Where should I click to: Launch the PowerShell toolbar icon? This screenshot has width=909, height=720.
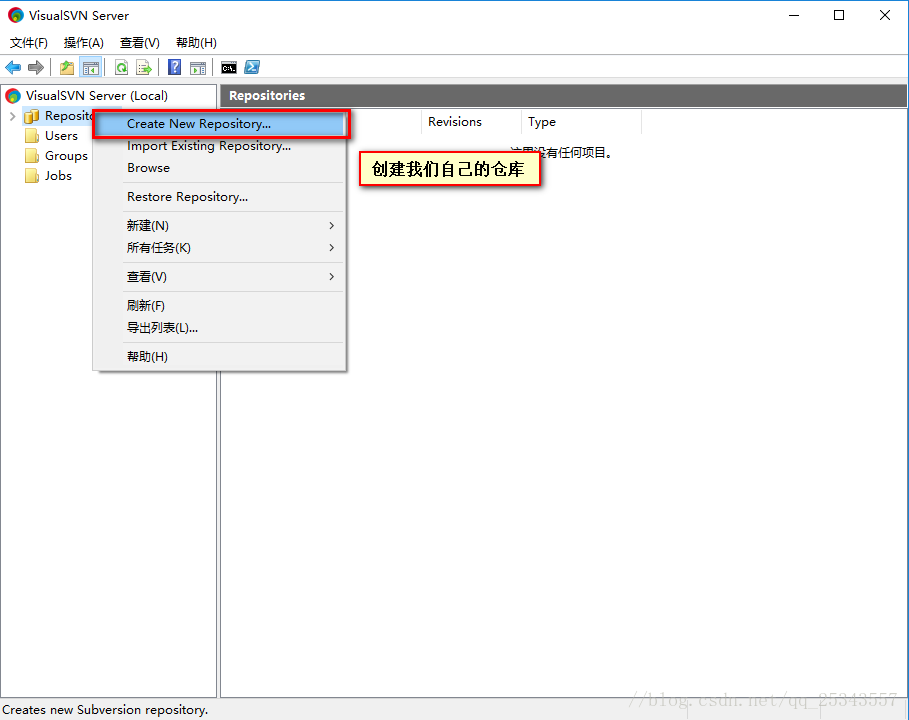click(252, 67)
